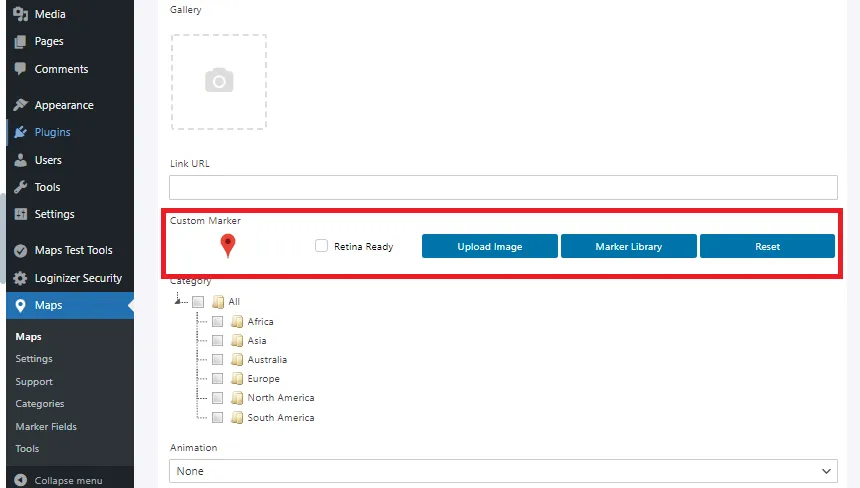Click the Maps Test Tools checkmark icon

pyautogui.click(x=20, y=251)
